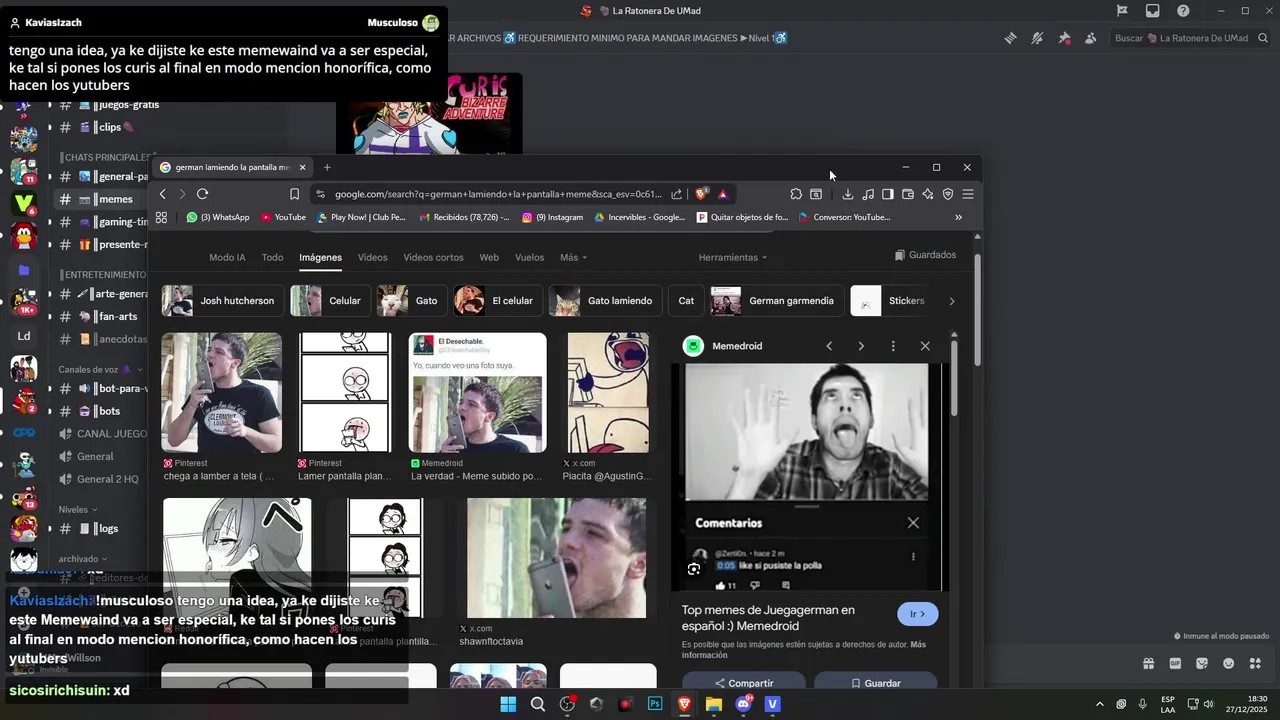Open Discord GIF picker
The width and height of the screenshot is (1280, 720).
pyautogui.click(x=1175, y=663)
